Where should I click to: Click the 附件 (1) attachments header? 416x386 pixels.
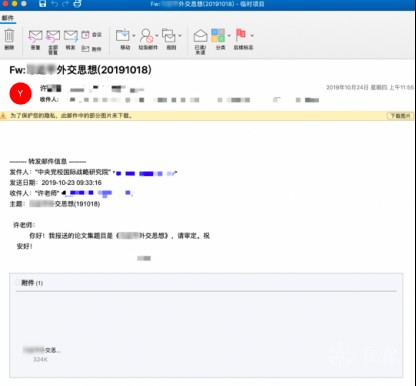(32, 283)
